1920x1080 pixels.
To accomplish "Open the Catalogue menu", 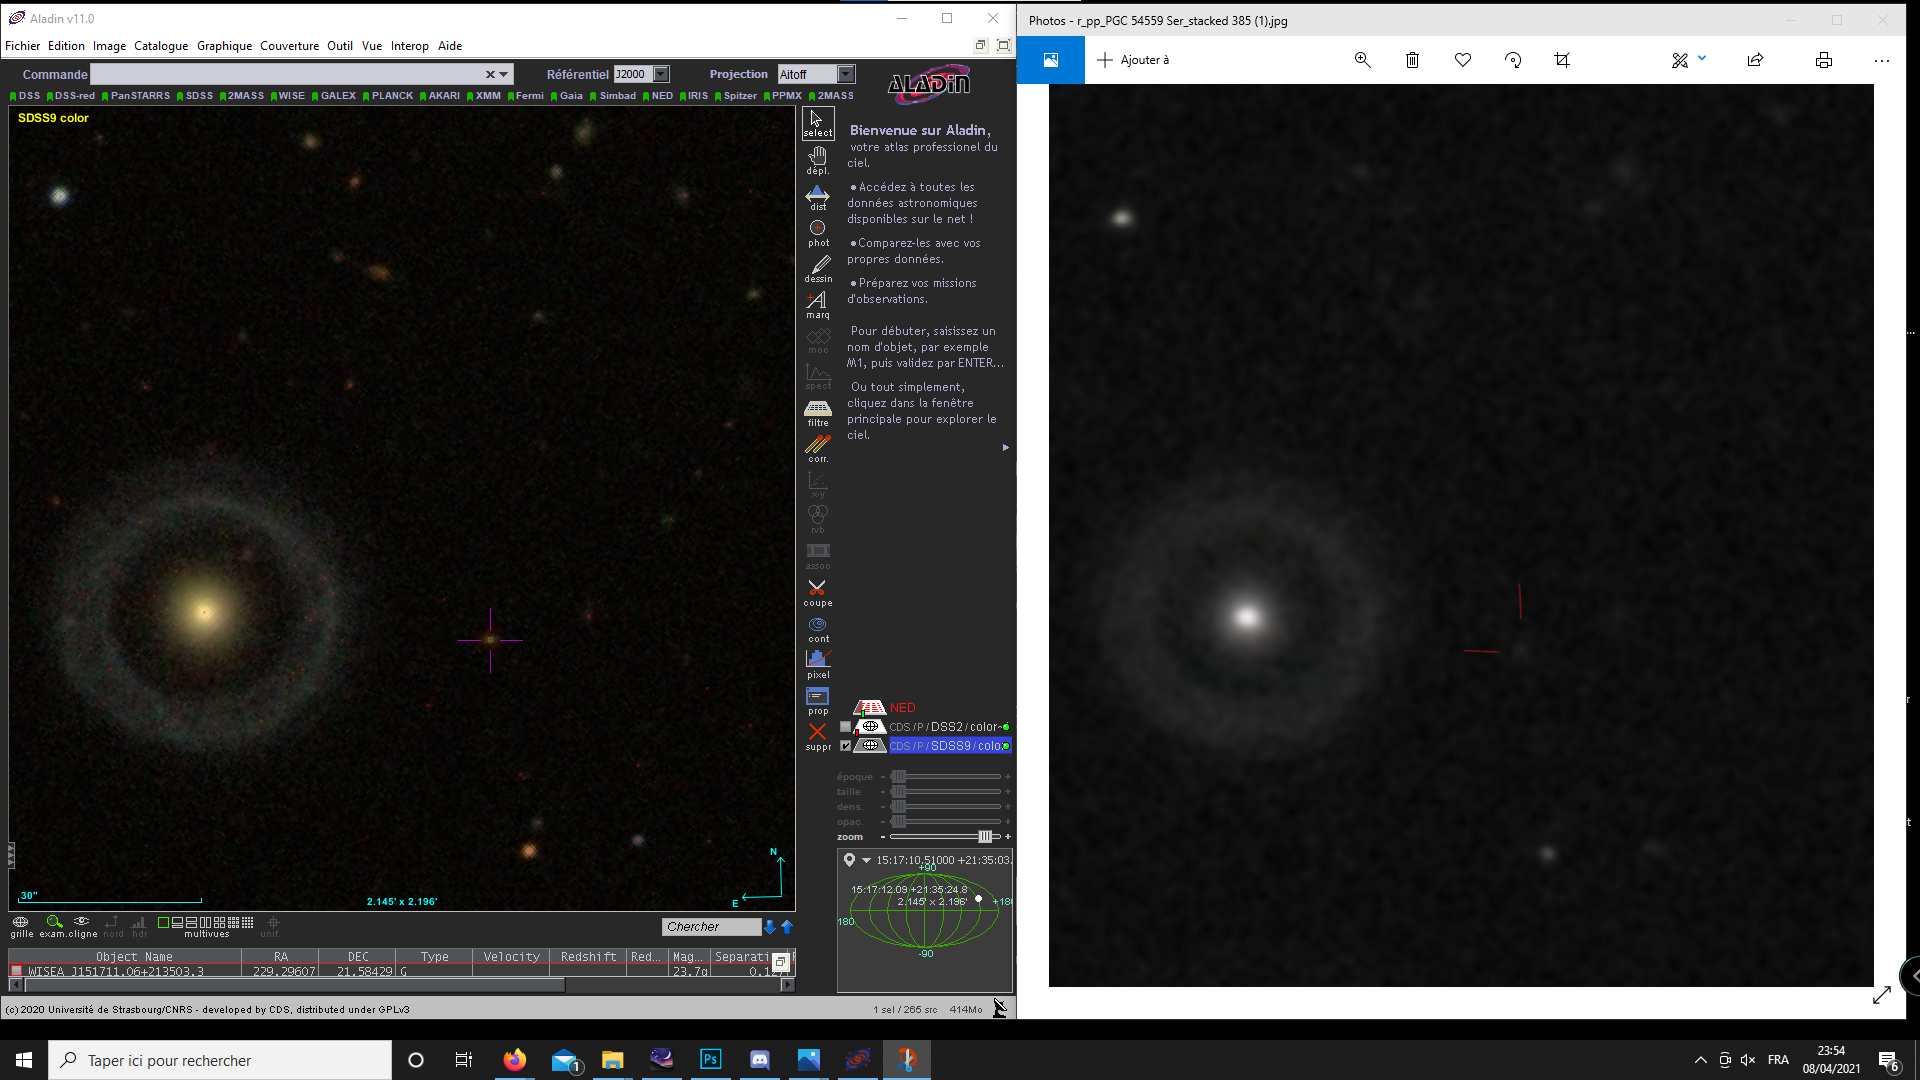I will (x=161, y=46).
